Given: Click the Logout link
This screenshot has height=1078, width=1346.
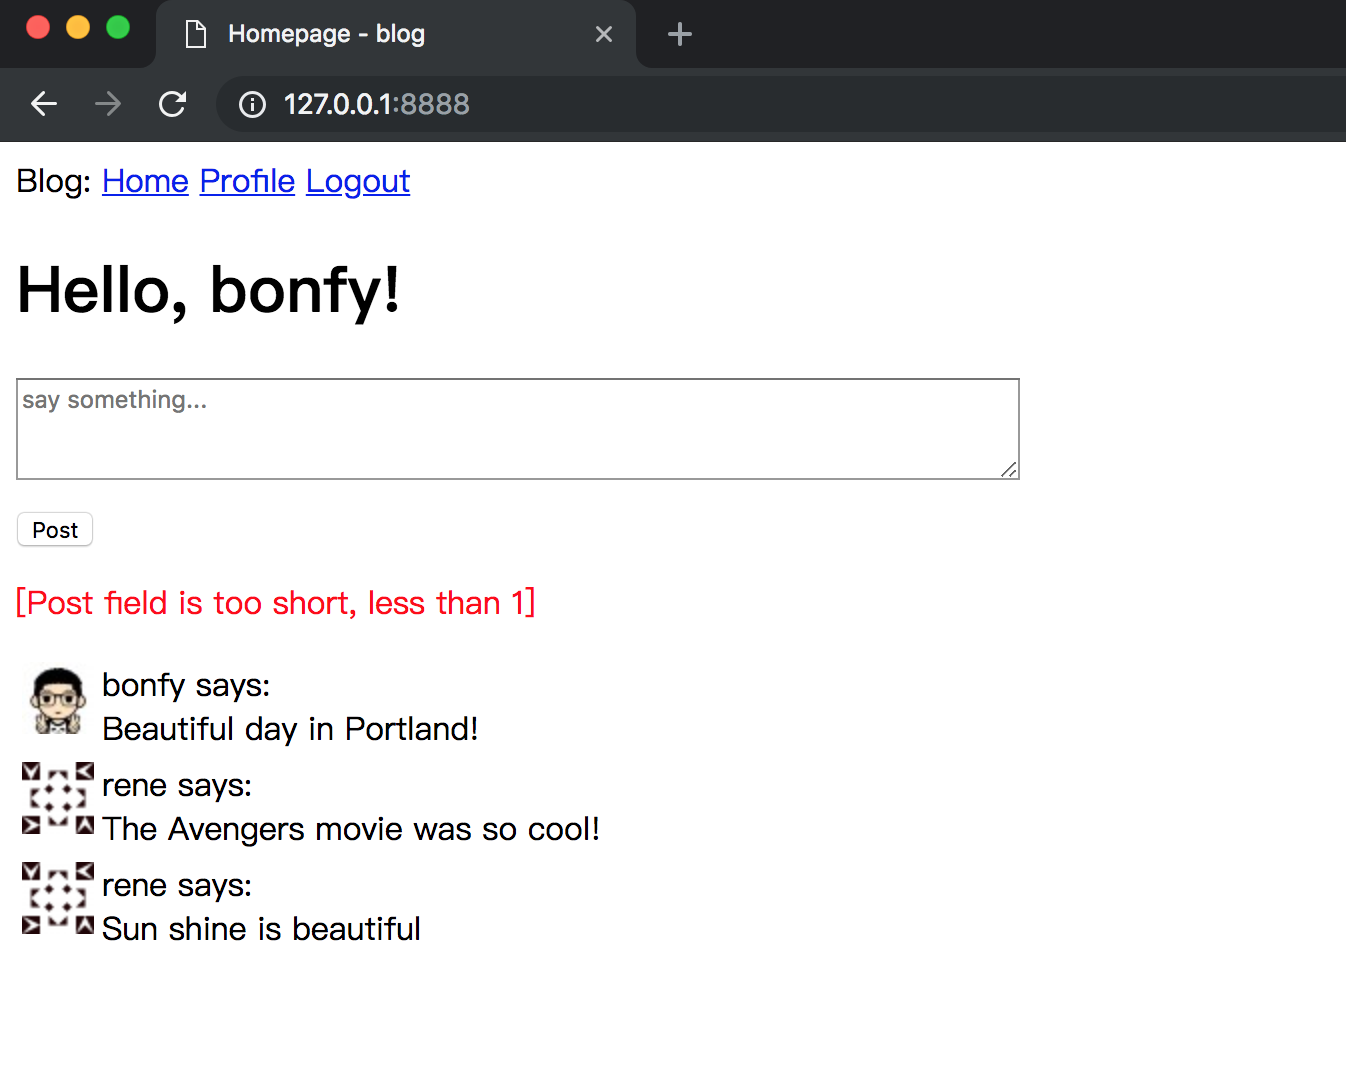Looking at the screenshot, I should (x=358, y=181).
